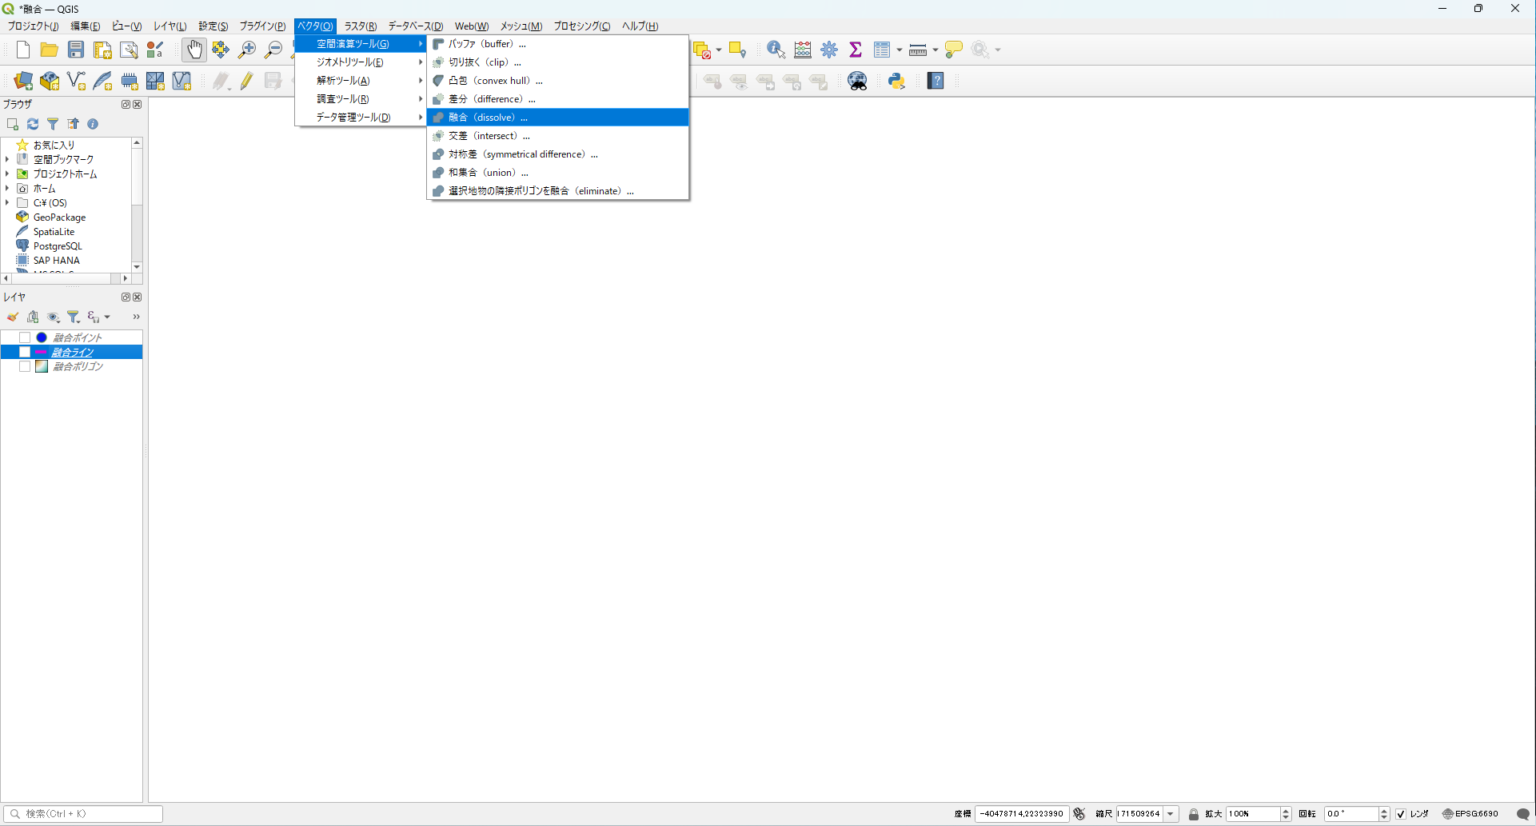Open the scale 縮尺 dropdown arrow

pos(1171,814)
